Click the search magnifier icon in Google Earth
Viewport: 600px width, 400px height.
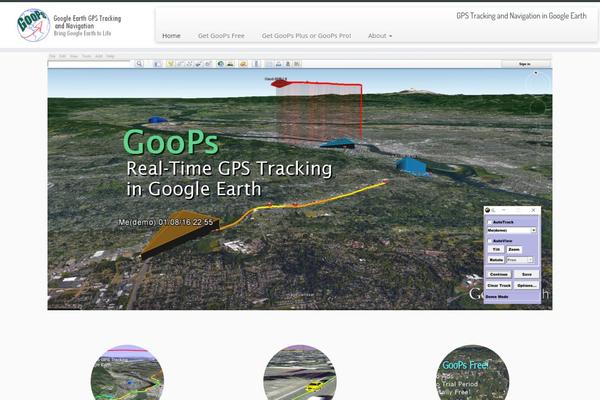[x=140, y=64]
